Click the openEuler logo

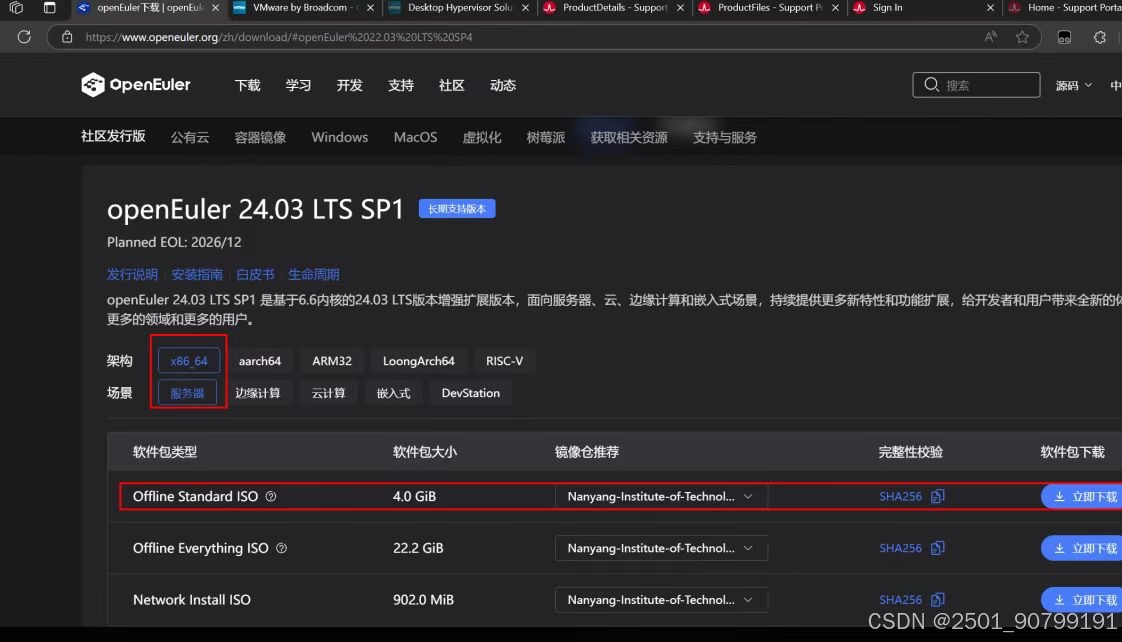(136, 84)
